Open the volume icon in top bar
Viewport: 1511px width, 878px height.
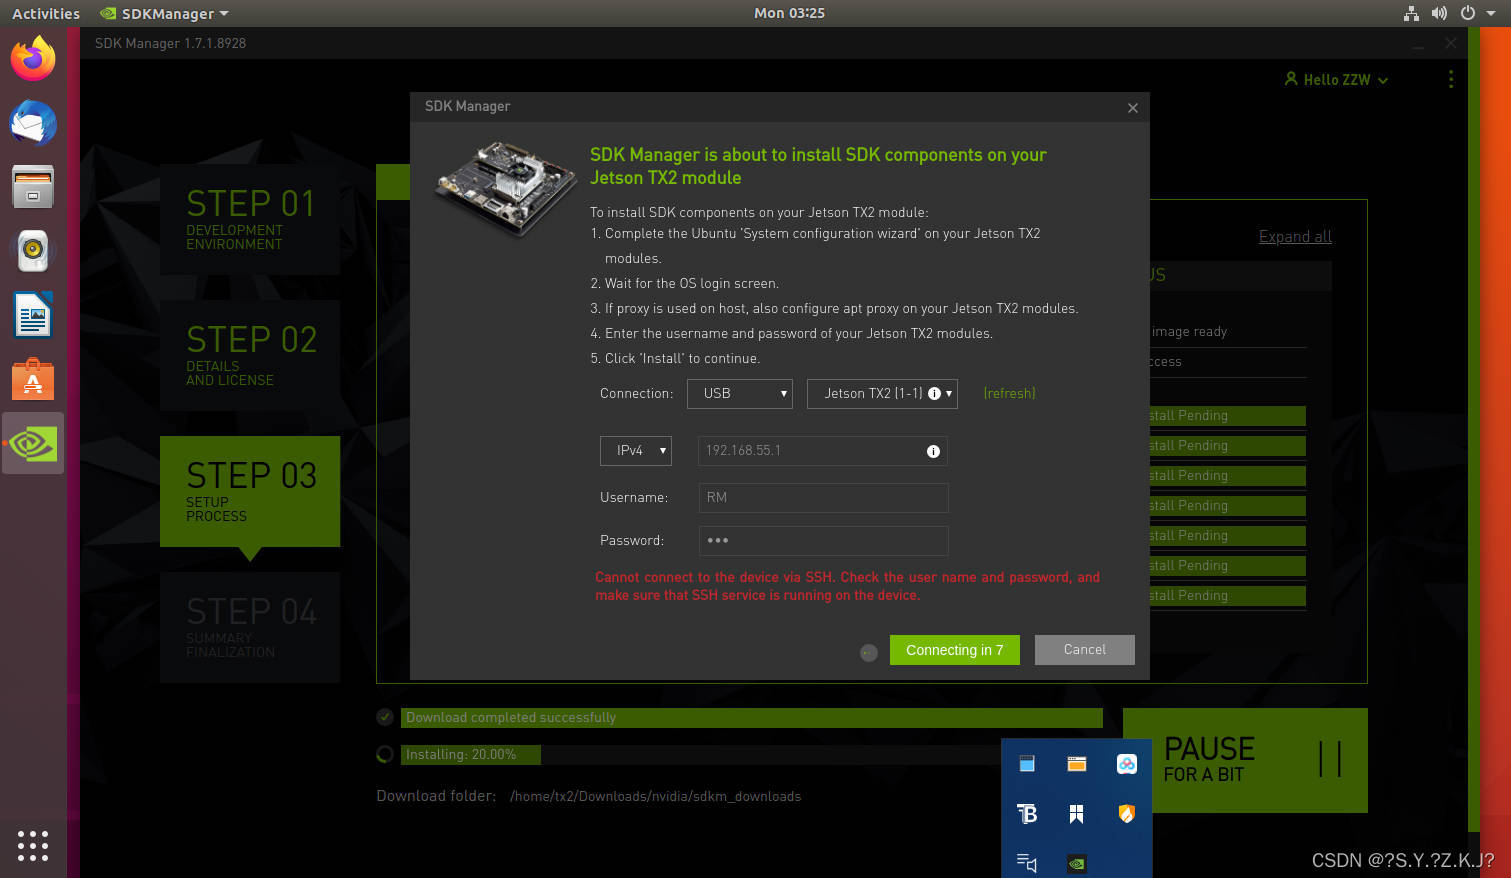point(1439,13)
